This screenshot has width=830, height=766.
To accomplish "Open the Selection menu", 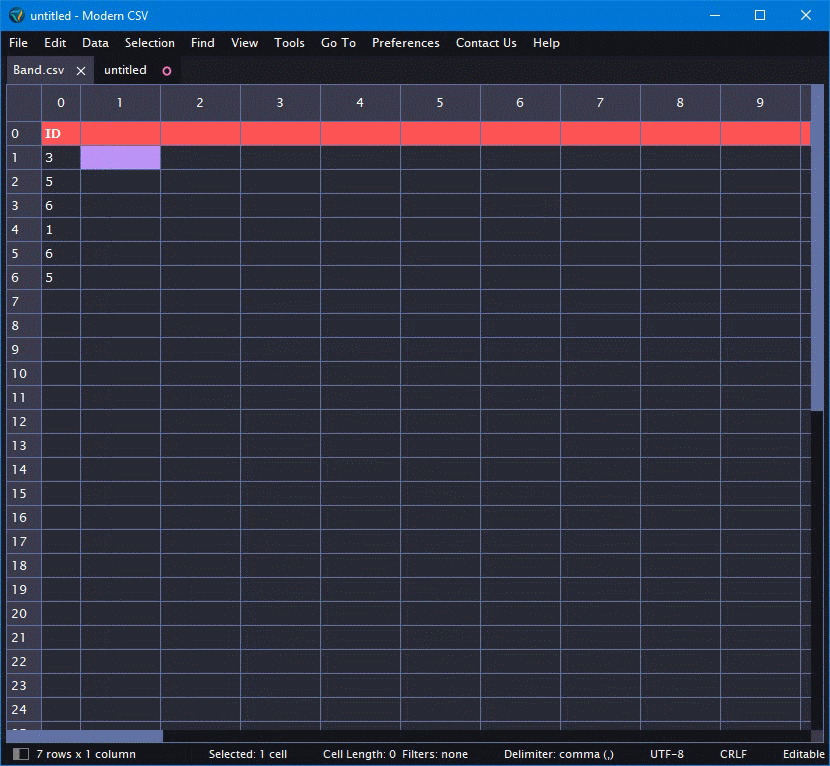I will pyautogui.click(x=149, y=43).
